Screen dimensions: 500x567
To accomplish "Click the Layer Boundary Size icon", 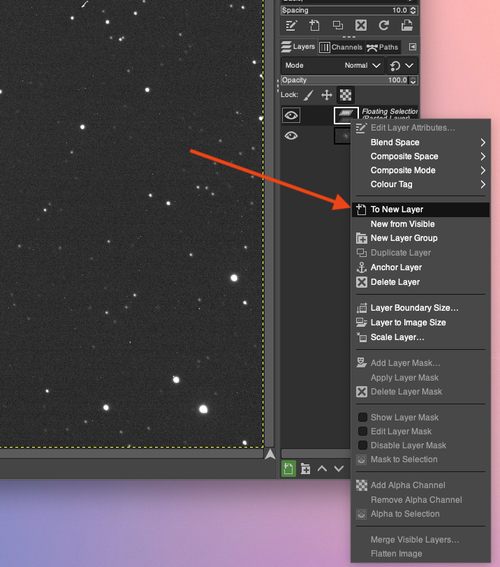I will click(x=362, y=308).
